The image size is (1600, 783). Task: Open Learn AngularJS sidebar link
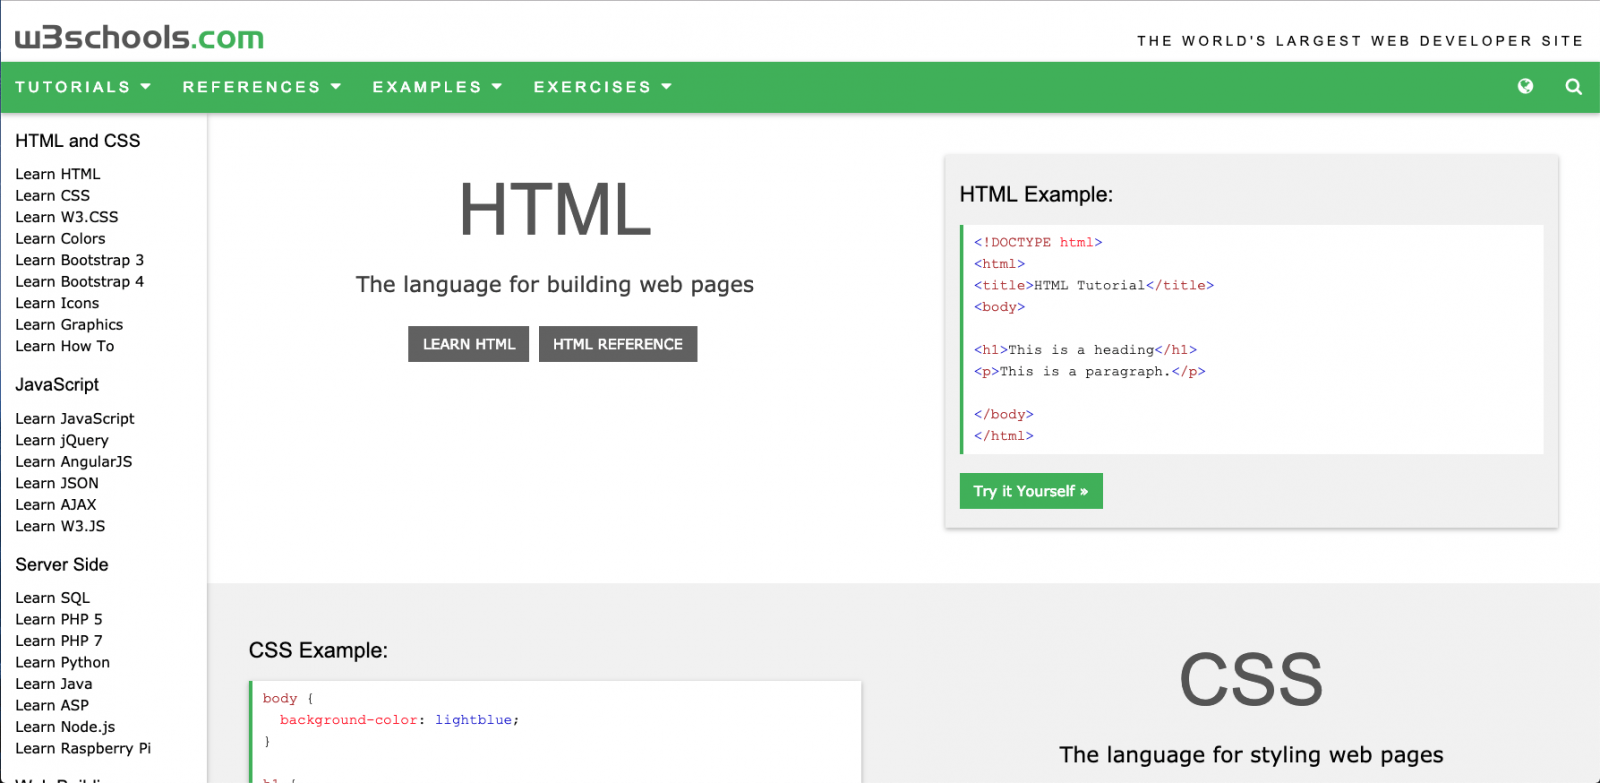pyautogui.click(x=74, y=462)
